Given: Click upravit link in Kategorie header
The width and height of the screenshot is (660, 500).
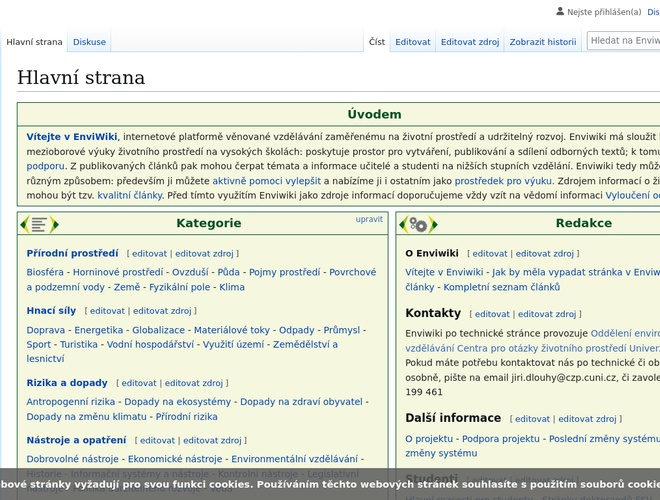Looking at the screenshot, I should click(369, 218).
